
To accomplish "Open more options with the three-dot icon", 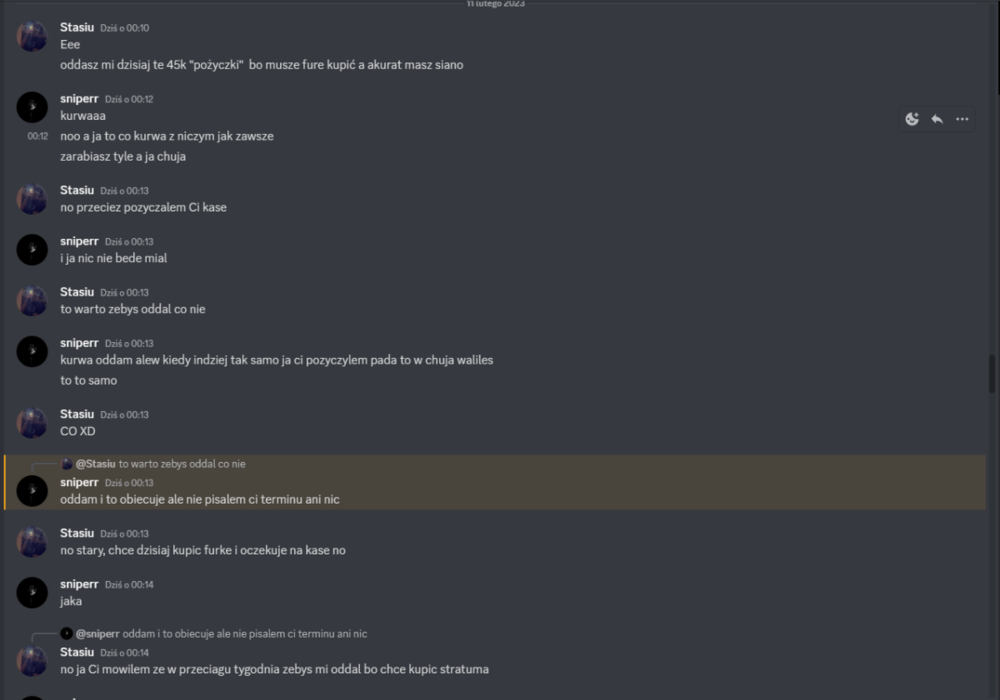I will pyautogui.click(x=962, y=119).
